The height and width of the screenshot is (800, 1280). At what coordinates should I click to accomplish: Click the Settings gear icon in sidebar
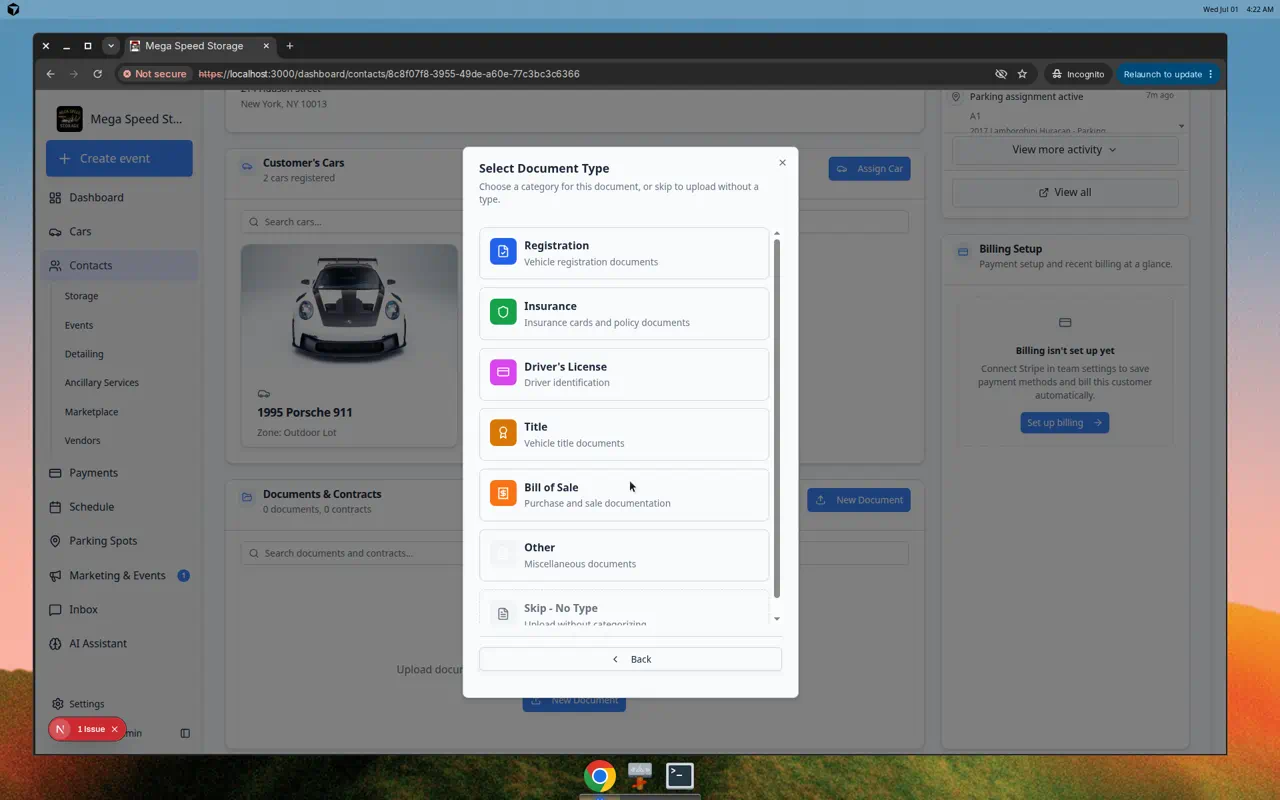pos(58,704)
